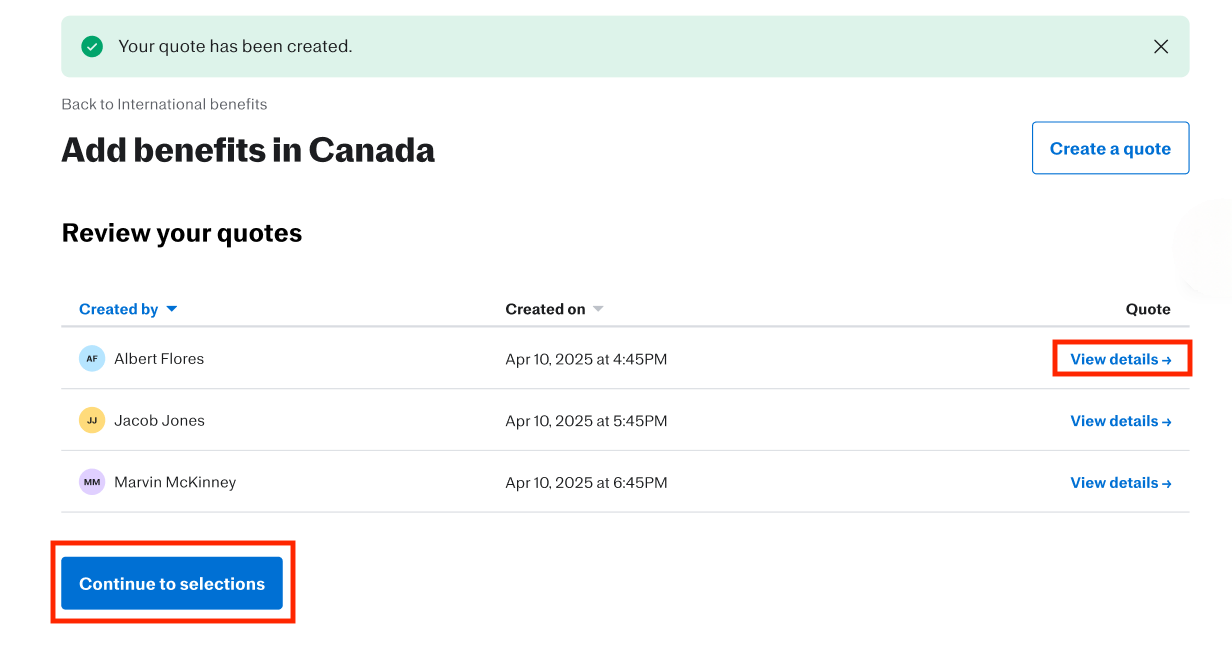The width and height of the screenshot is (1232, 668).
Task: Open Marvin McKinney's quote details
Action: coord(1120,482)
